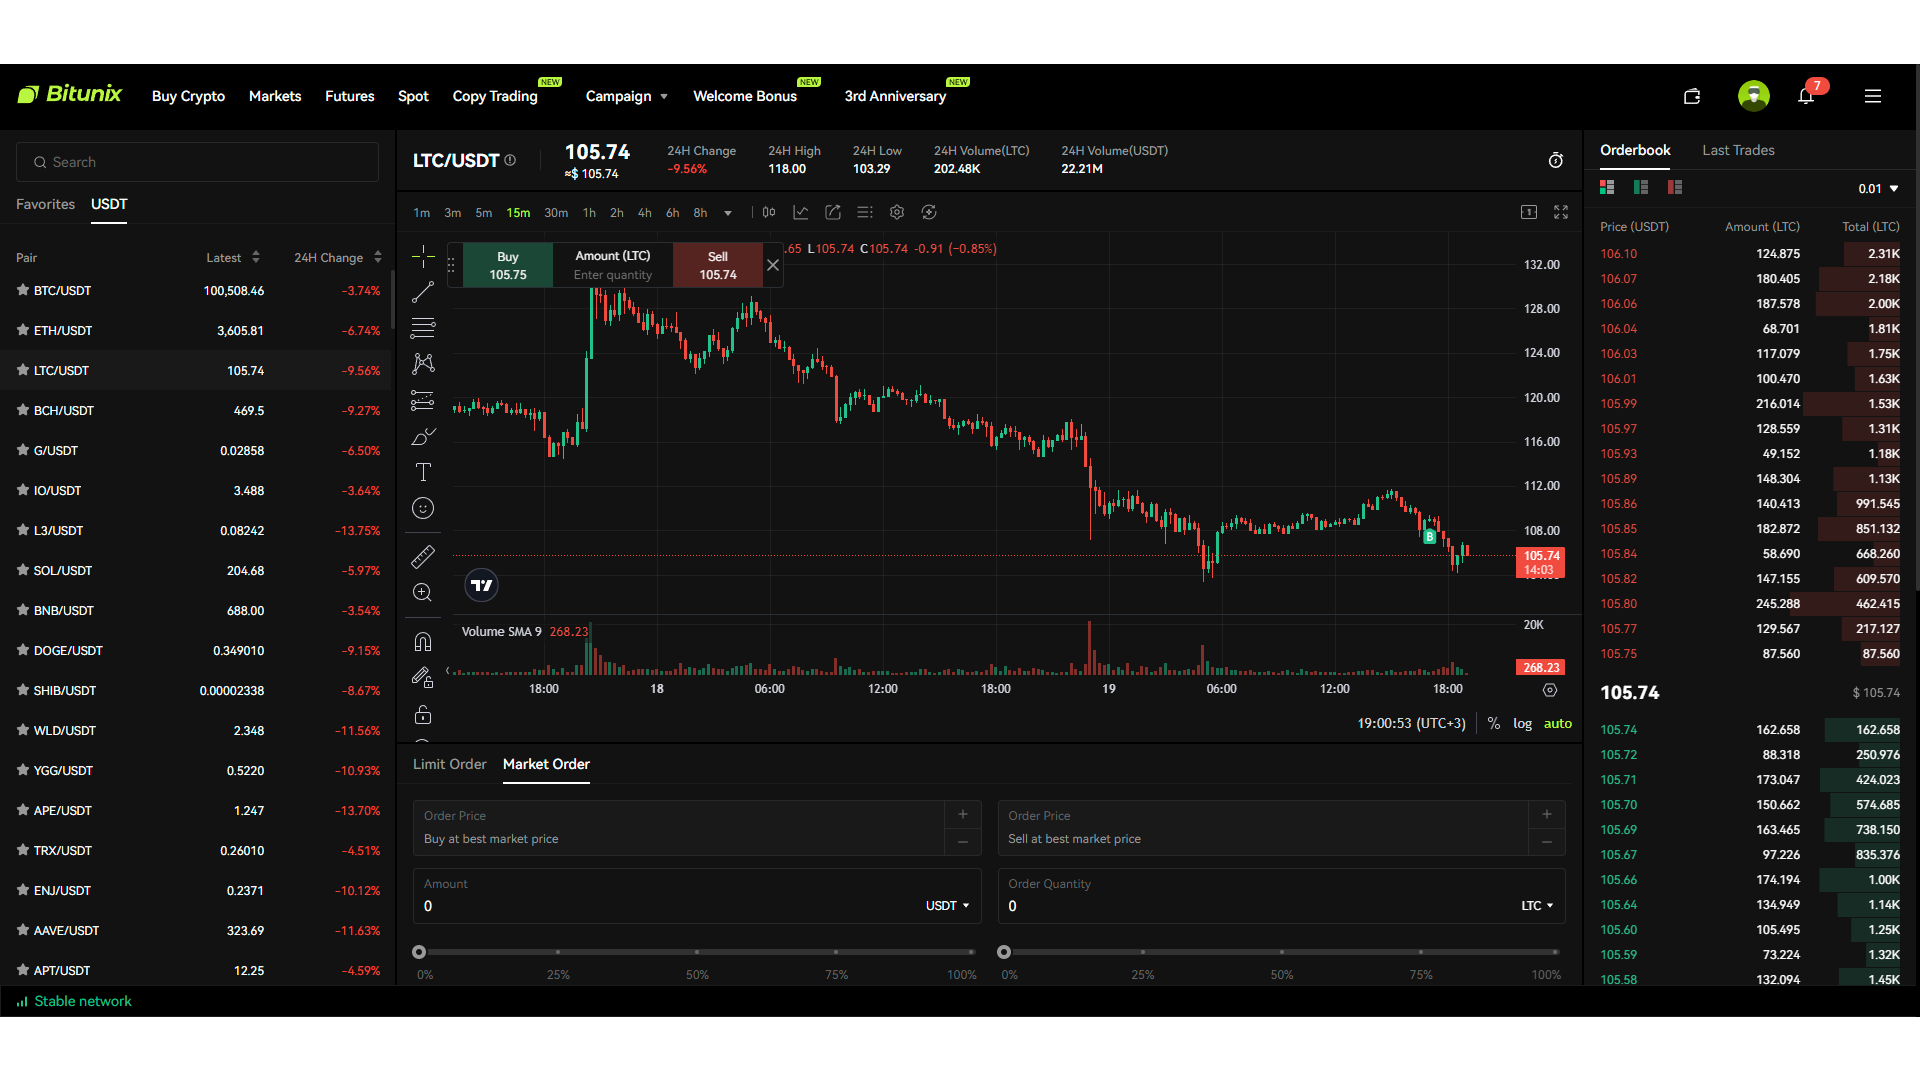Image resolution: width=1920 pixels, height=1080 pixels.
Task: Open the Campaign dropdown menu
Action: pos(626,96)
